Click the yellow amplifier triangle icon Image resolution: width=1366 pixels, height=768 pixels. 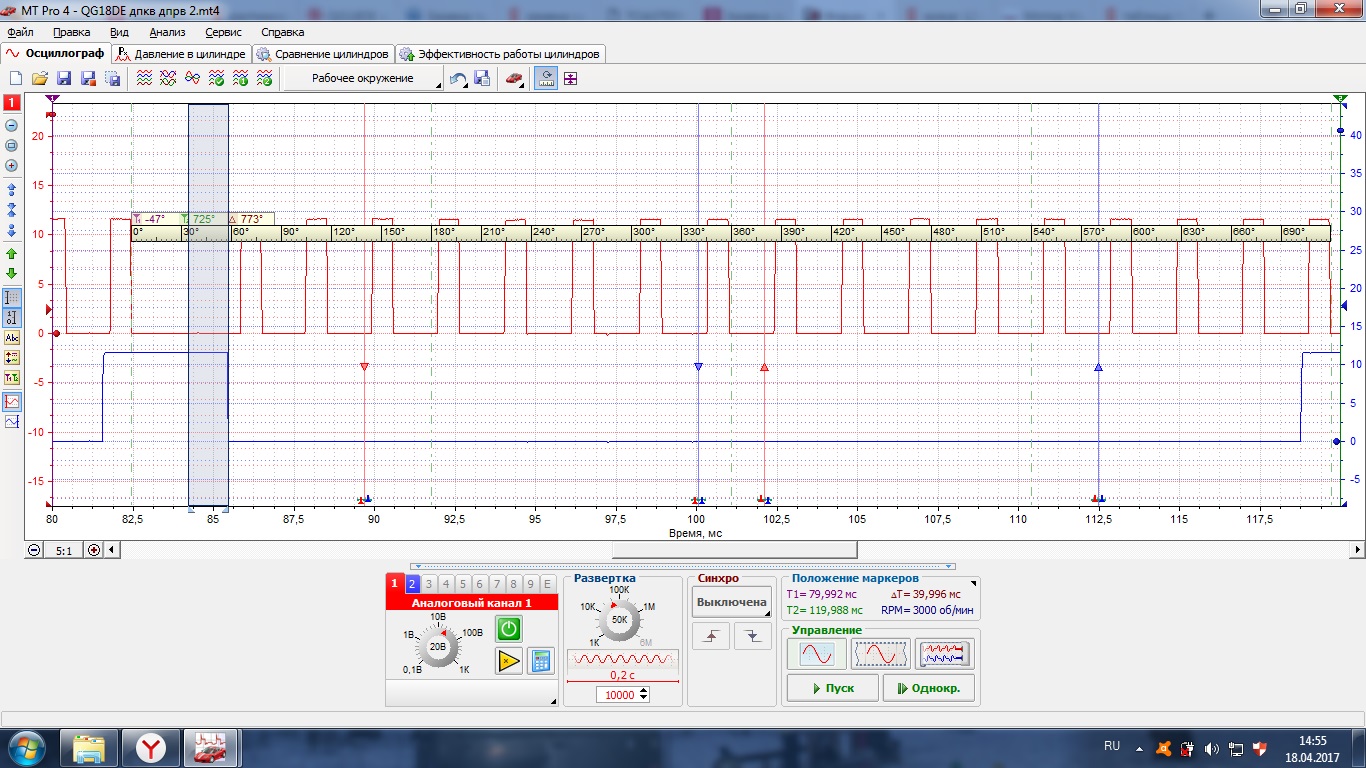(x=509, y=661)
